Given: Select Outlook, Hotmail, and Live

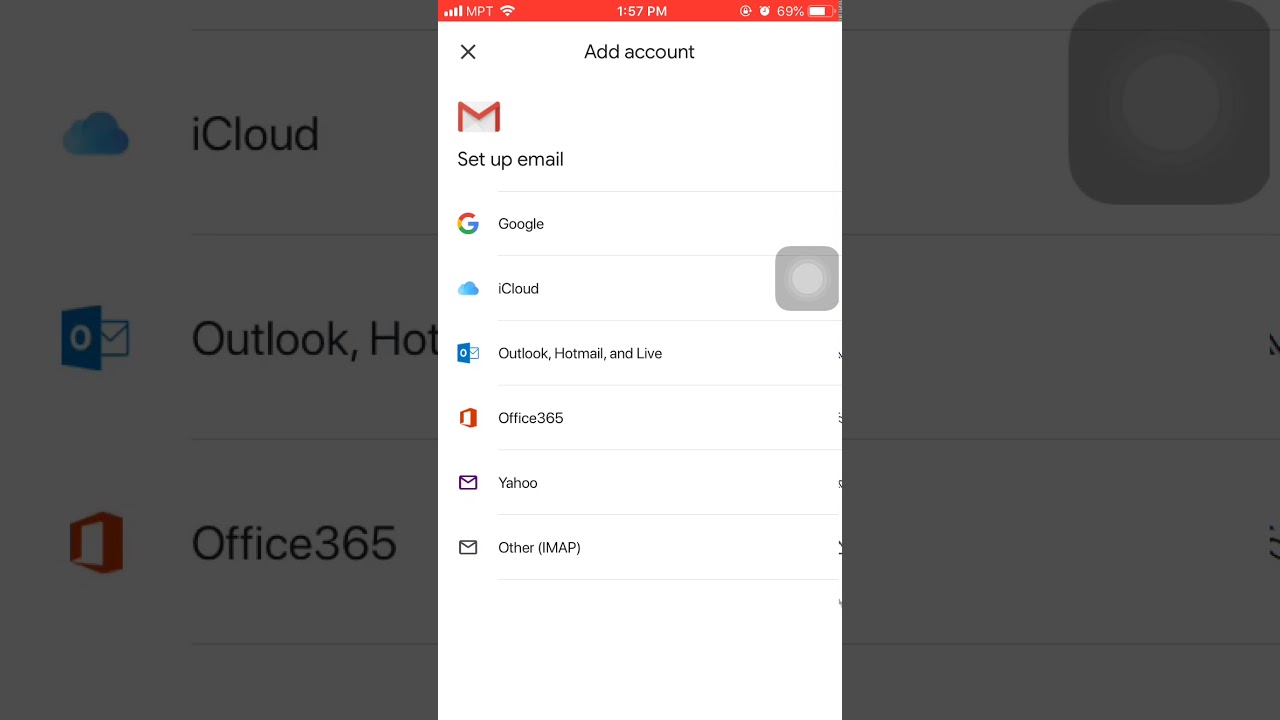Looking at the screenshot, I should 640,353.
